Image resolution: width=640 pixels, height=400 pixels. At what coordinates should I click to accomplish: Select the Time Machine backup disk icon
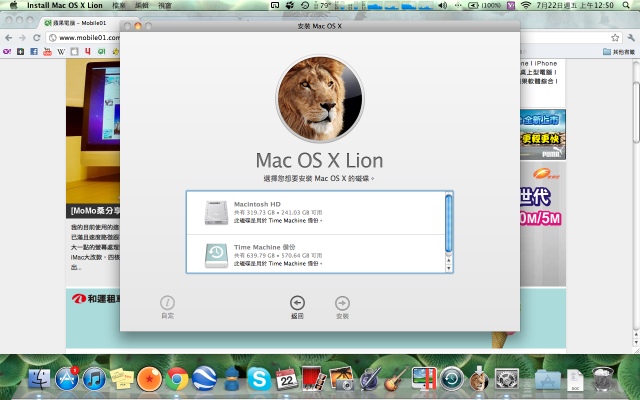(x=216, y=256)
